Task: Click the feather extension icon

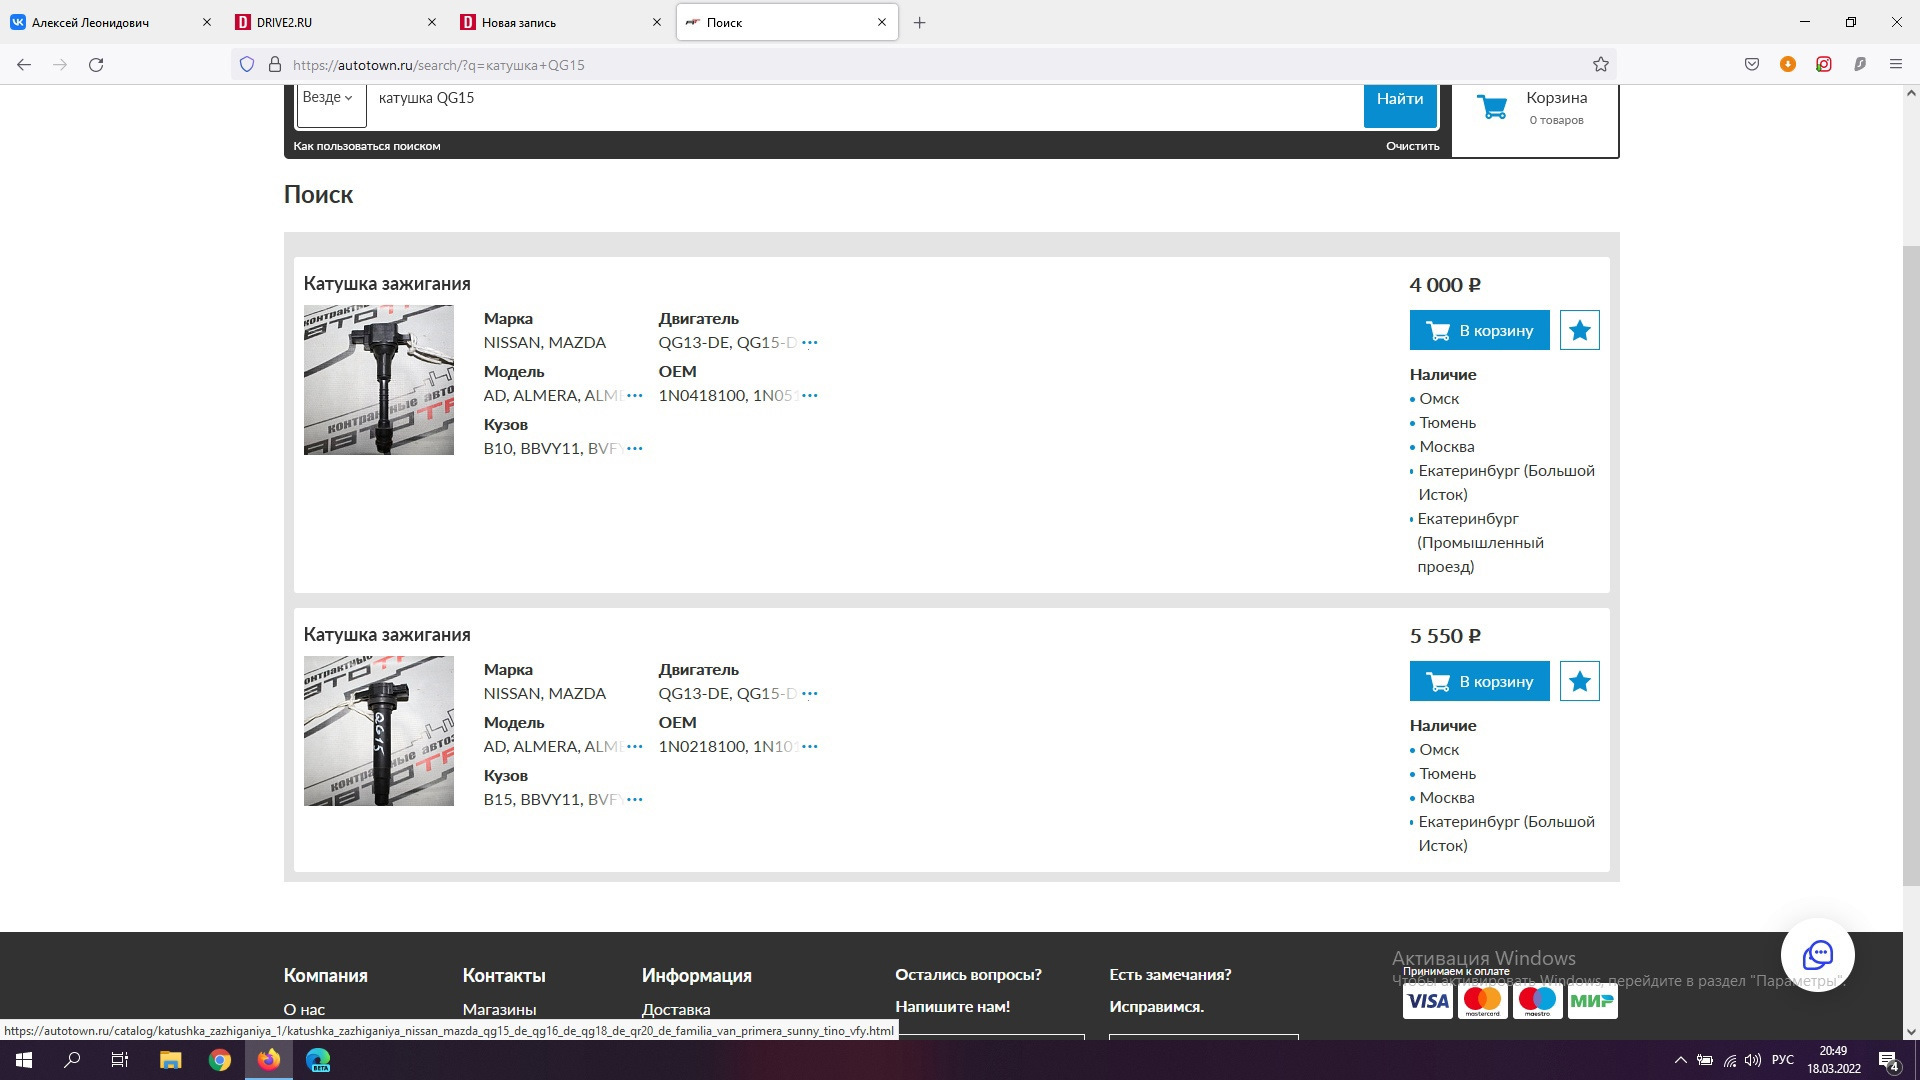Action: [x=1860, y=65]
